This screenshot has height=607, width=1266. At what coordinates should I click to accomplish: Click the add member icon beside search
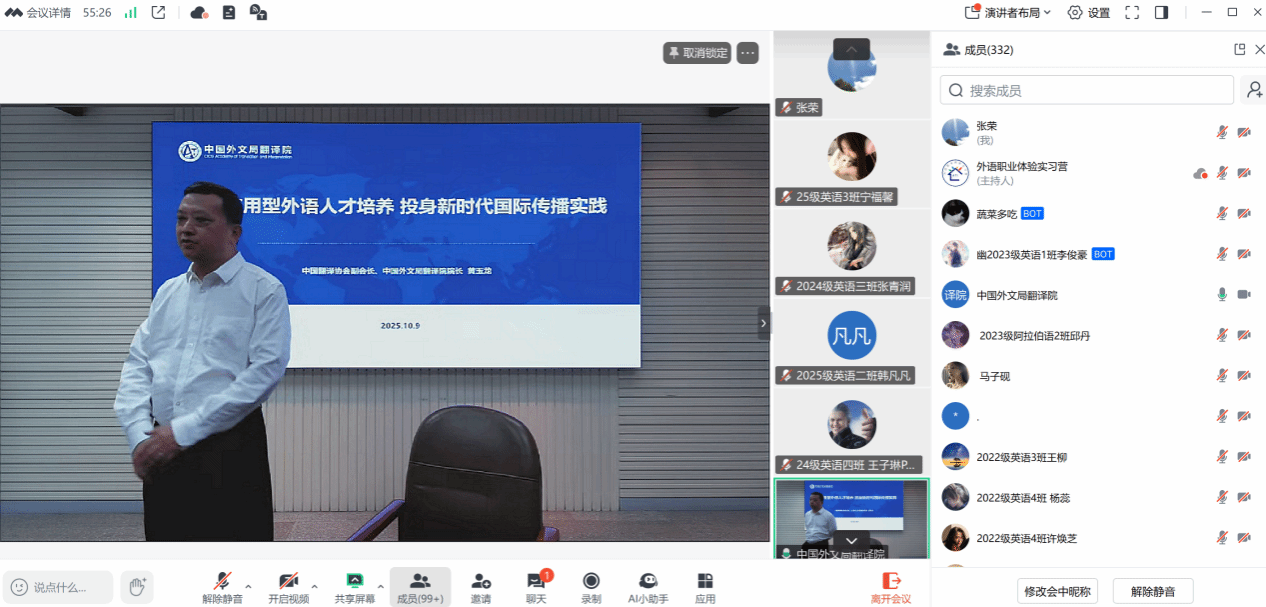click(1253, 90)
